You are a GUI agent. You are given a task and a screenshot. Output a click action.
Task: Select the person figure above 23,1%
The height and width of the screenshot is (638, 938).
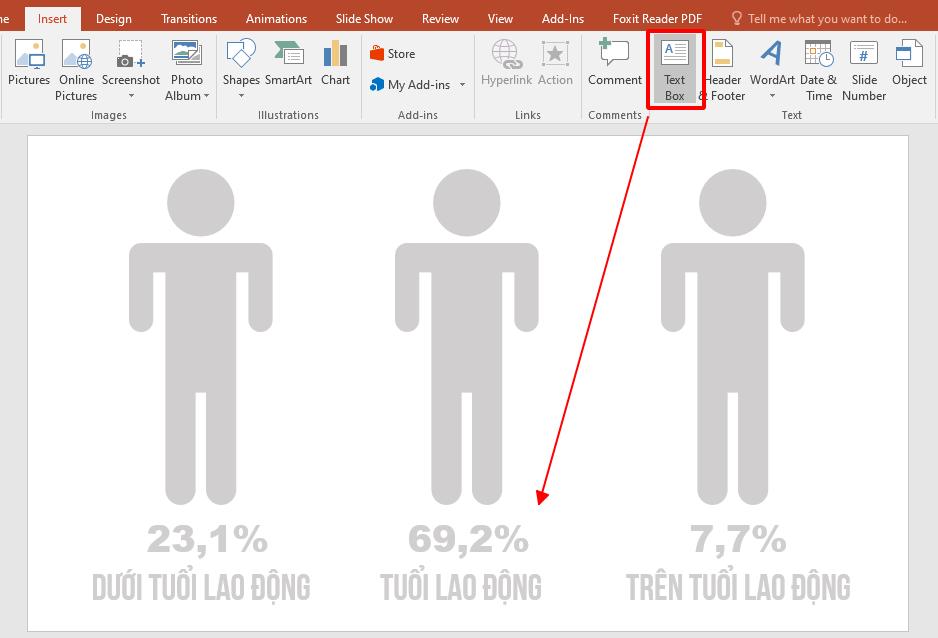(x=200, y=337)
